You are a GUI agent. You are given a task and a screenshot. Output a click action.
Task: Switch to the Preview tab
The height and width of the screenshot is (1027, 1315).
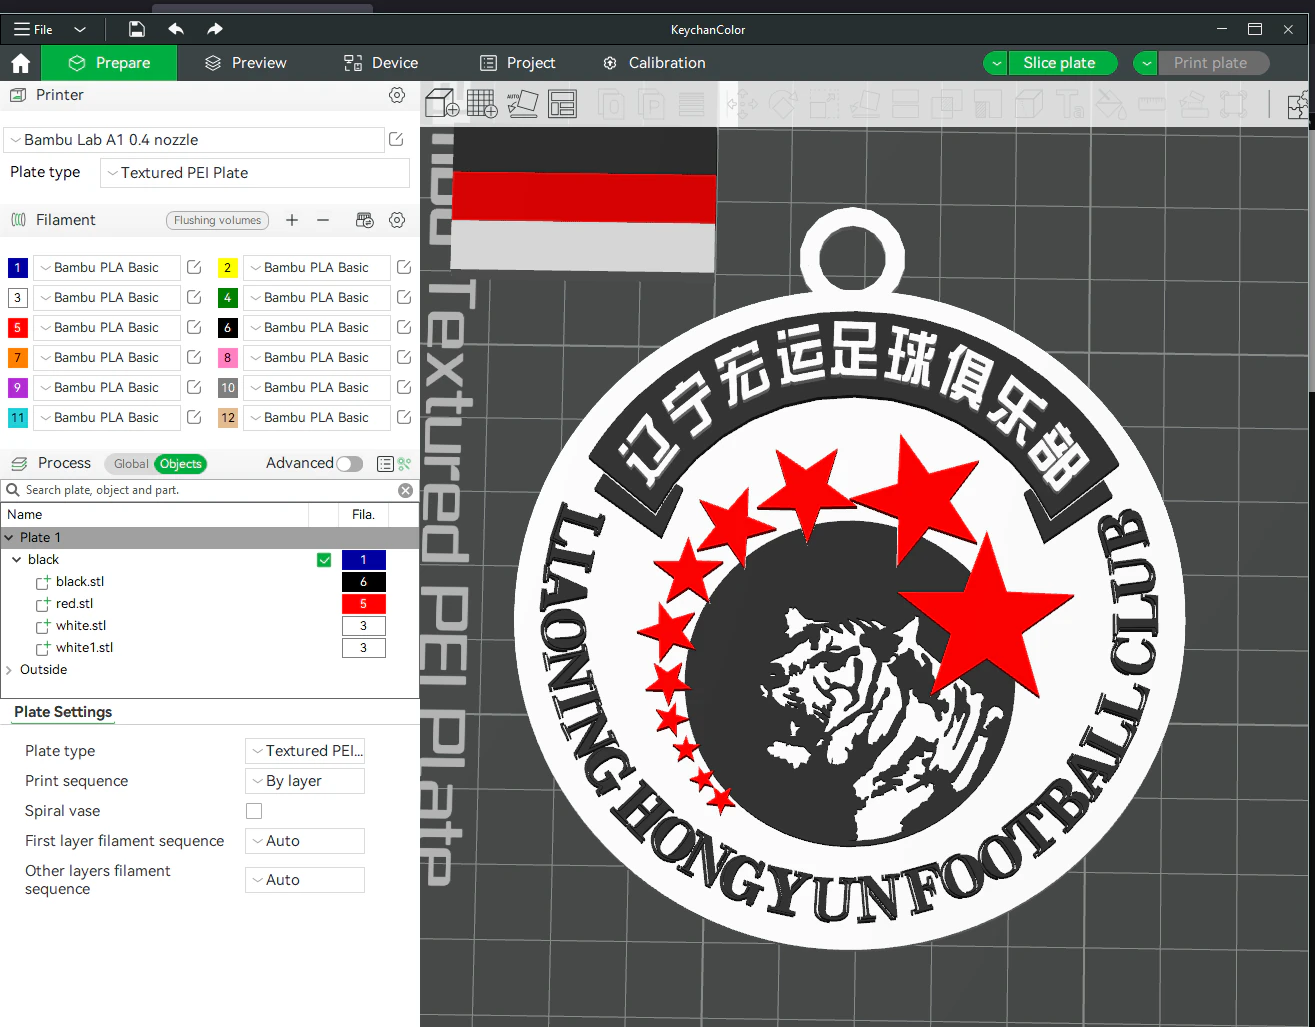[x=246, y=63]
